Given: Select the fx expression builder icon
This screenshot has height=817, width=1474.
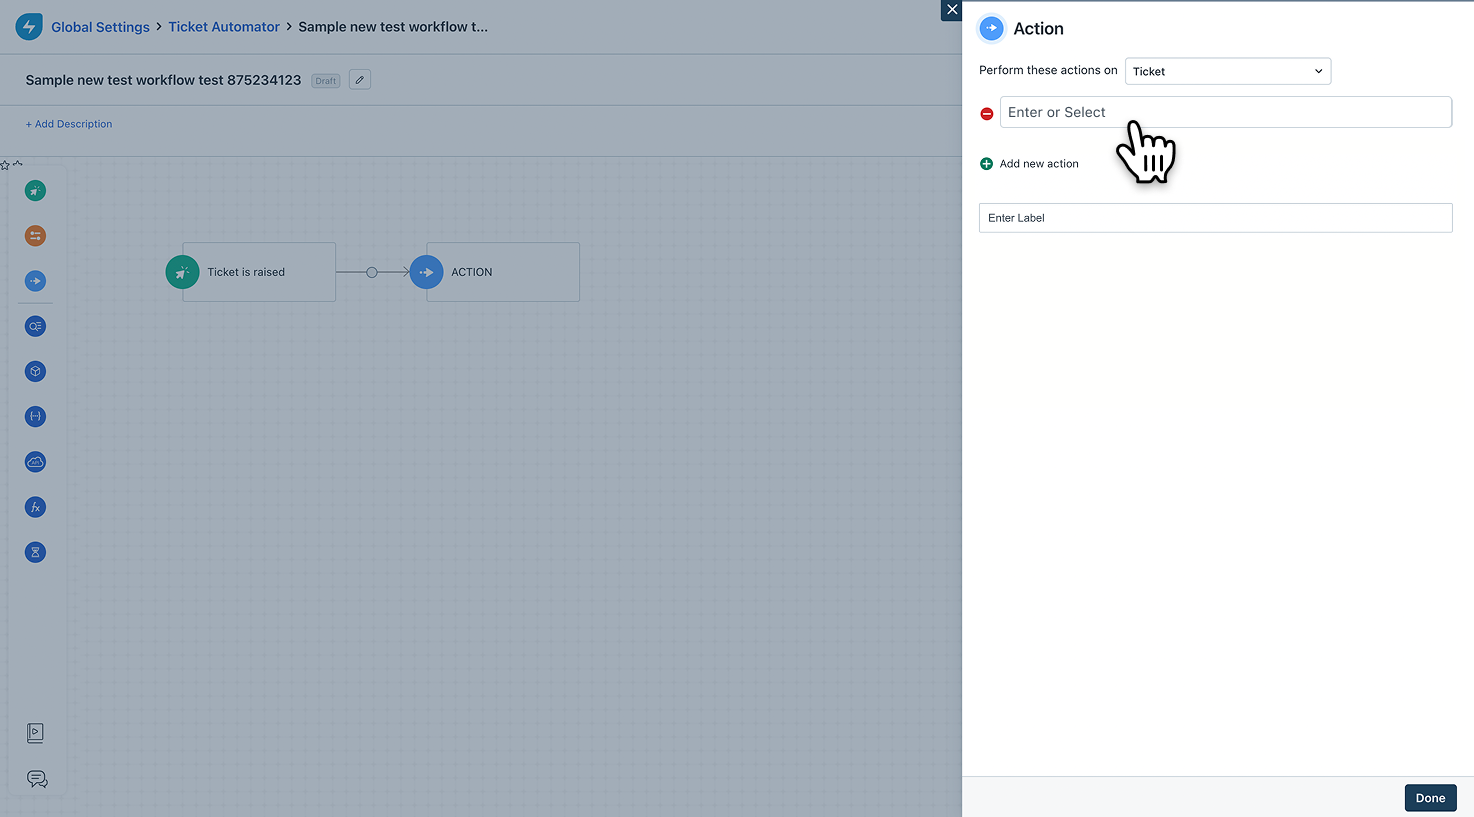Looking at the screenshot, I should click(x=35, y=507).
